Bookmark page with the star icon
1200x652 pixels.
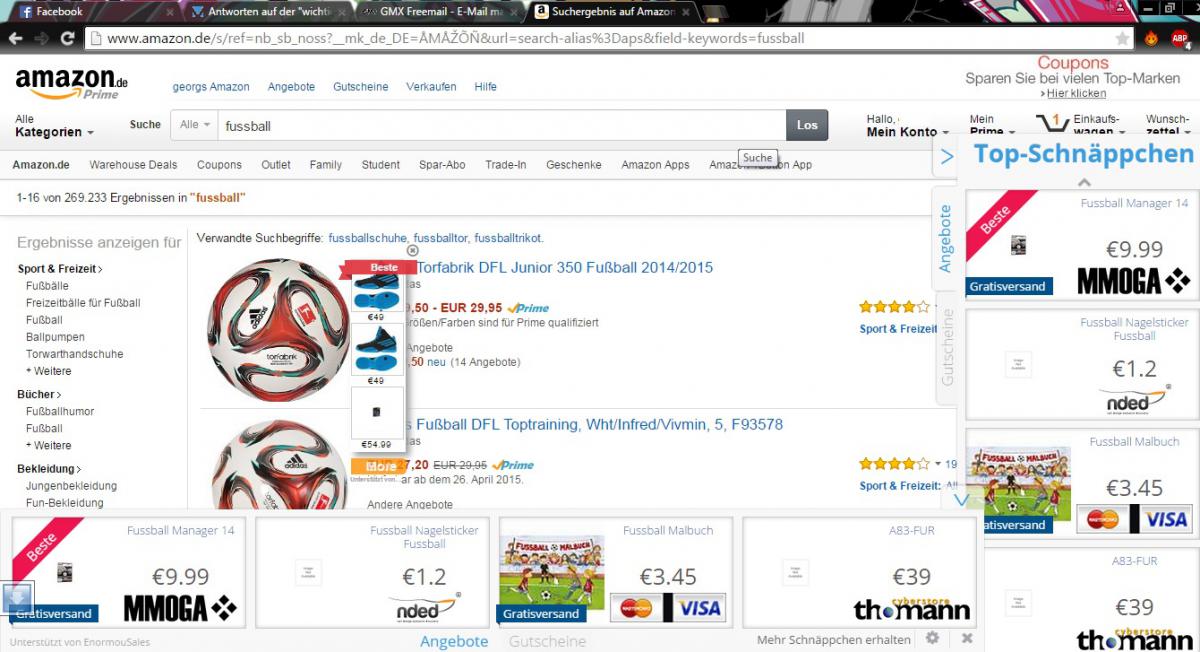(x=1122, y=38)
